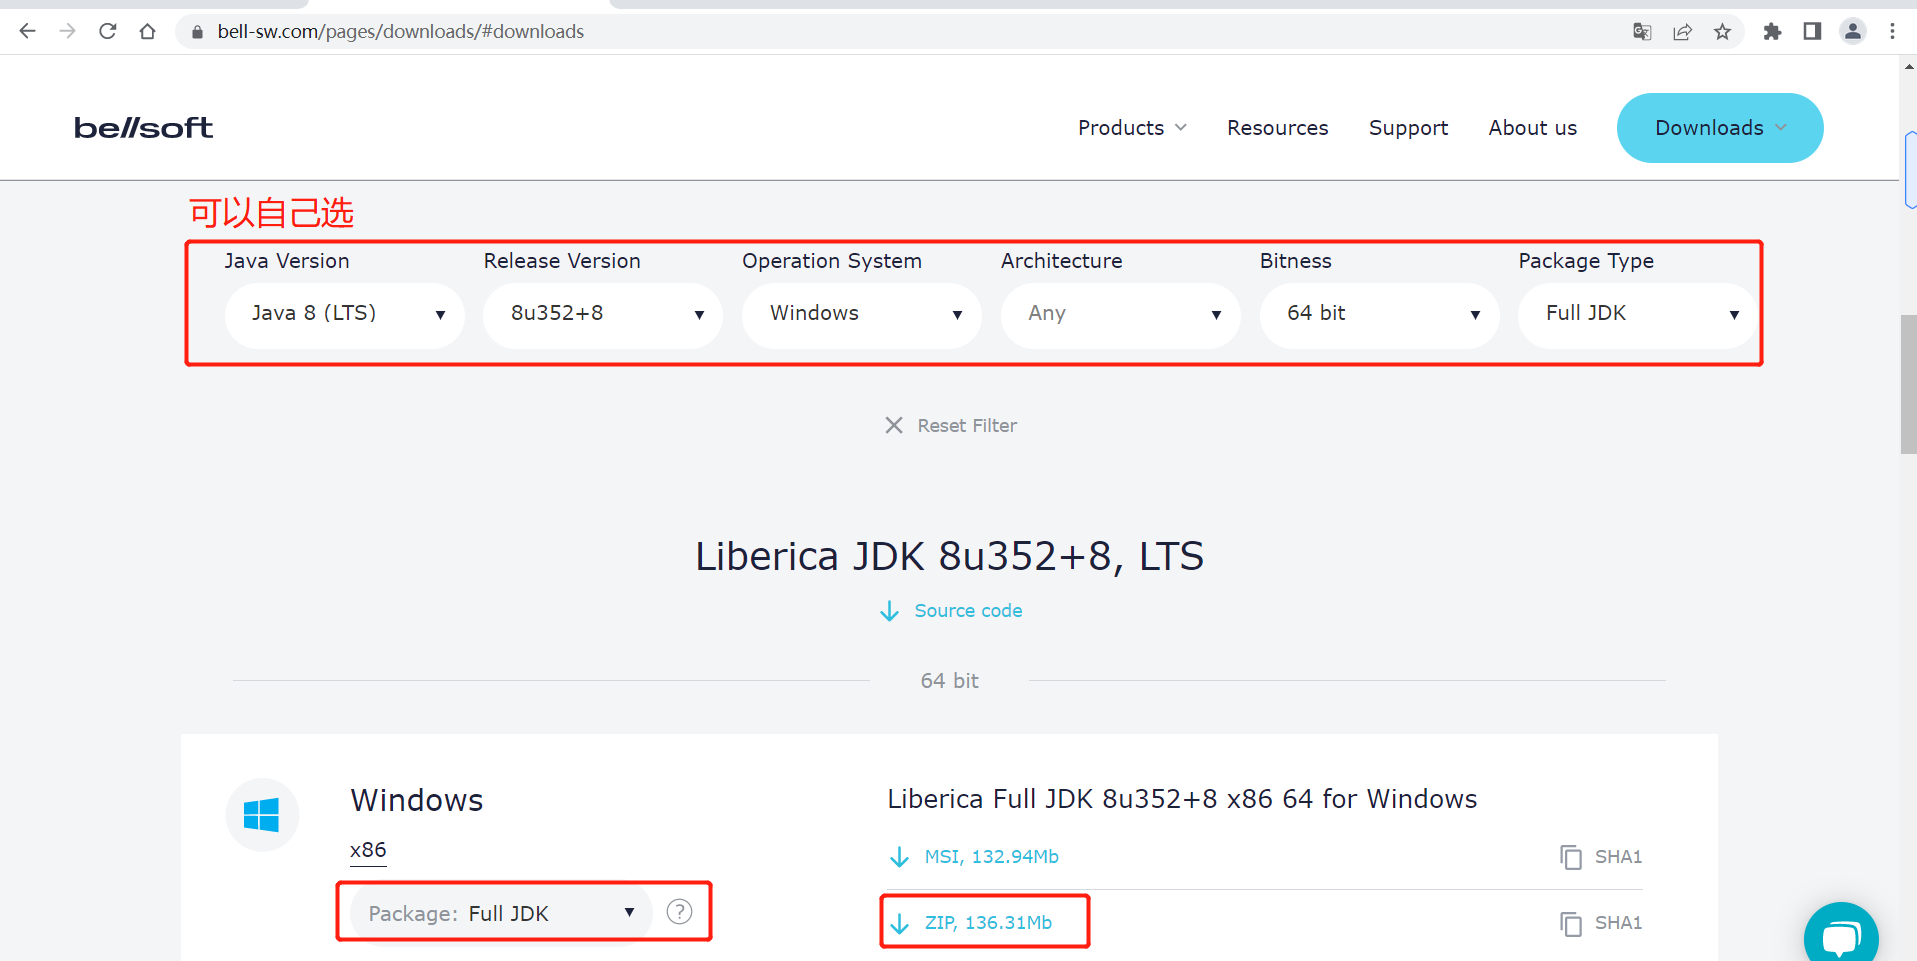This screenshot has width=1917, height=961.
Task: Open the About us menu item
Action: [1532, 128]
